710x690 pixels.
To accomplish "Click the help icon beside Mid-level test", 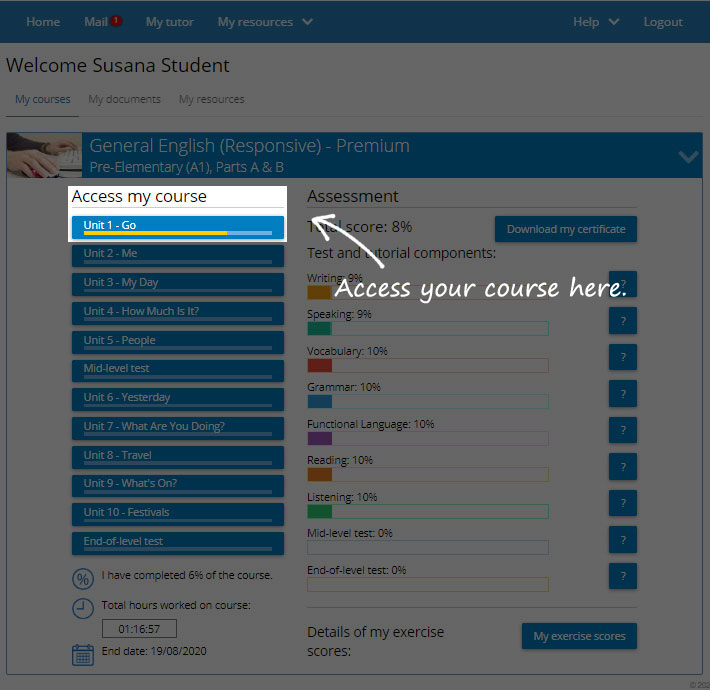I will coord(622,540).
